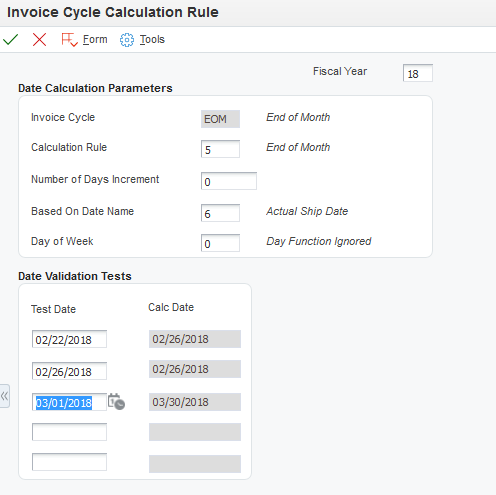496x495 pixels.
Task: Click the Based On Date Name field
Action: 220,213
